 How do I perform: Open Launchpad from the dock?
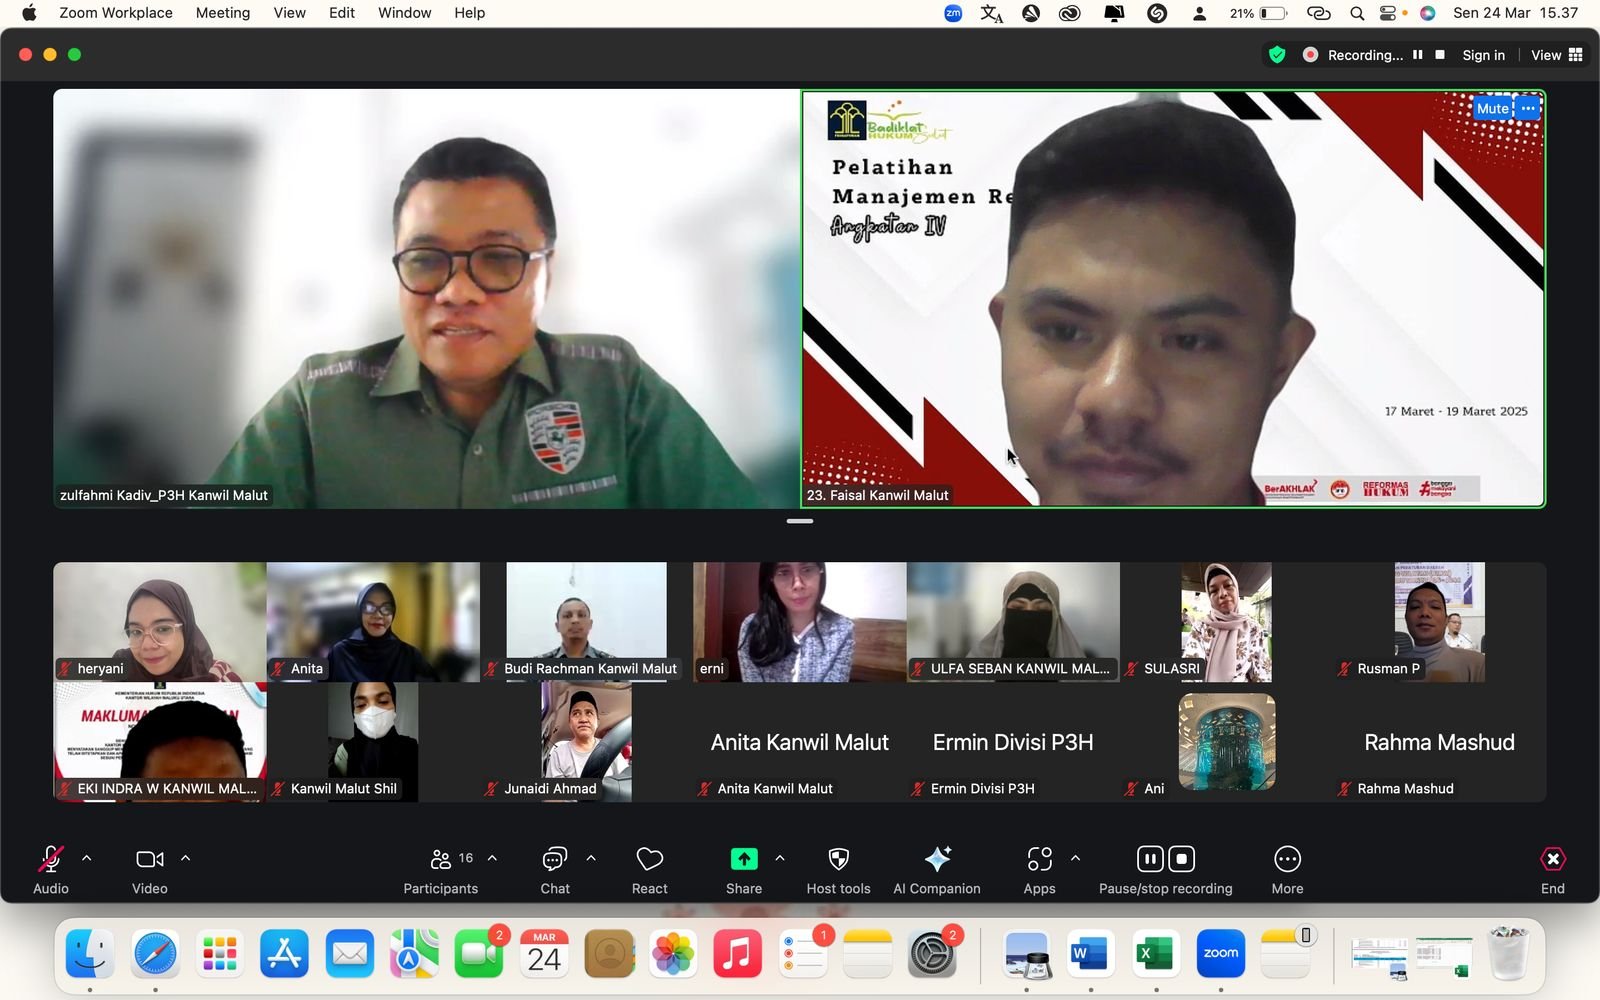[220, 953]
